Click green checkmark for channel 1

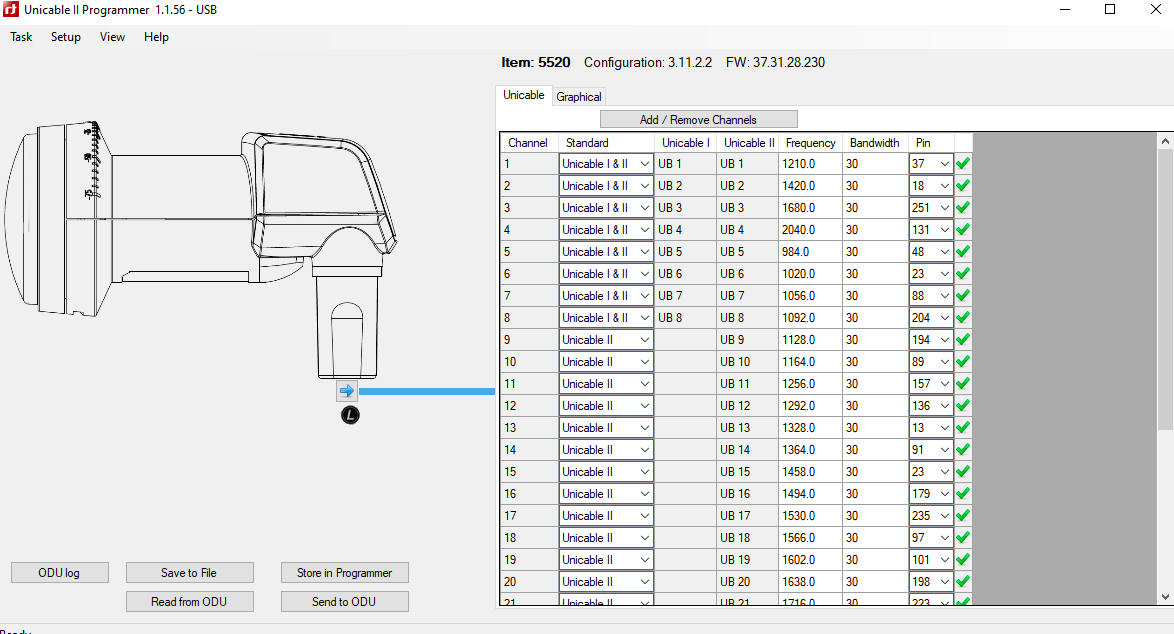click(x=963, y=164)
